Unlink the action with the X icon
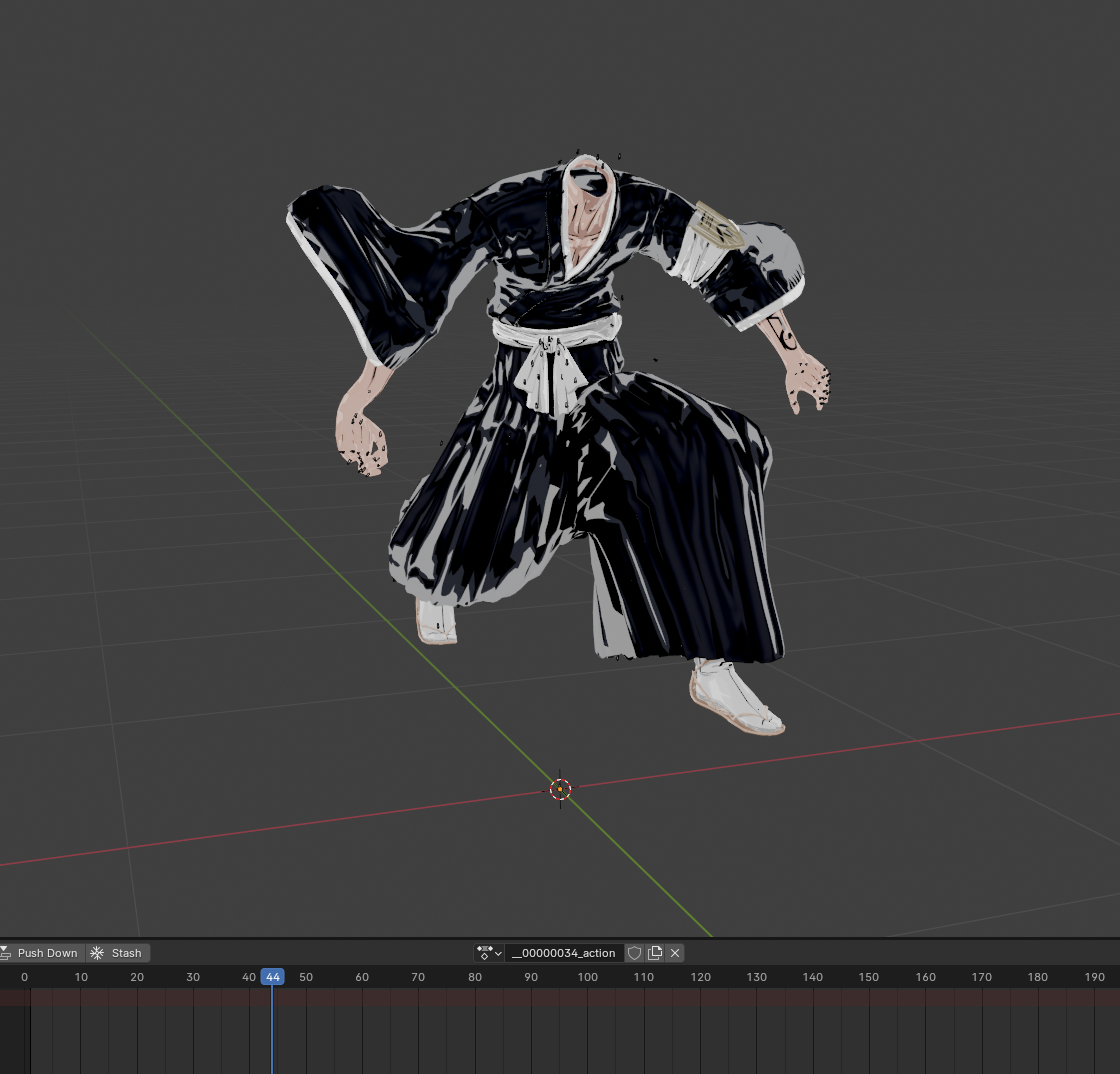This screenshot has width=1120, height=1074. (675, 953)
